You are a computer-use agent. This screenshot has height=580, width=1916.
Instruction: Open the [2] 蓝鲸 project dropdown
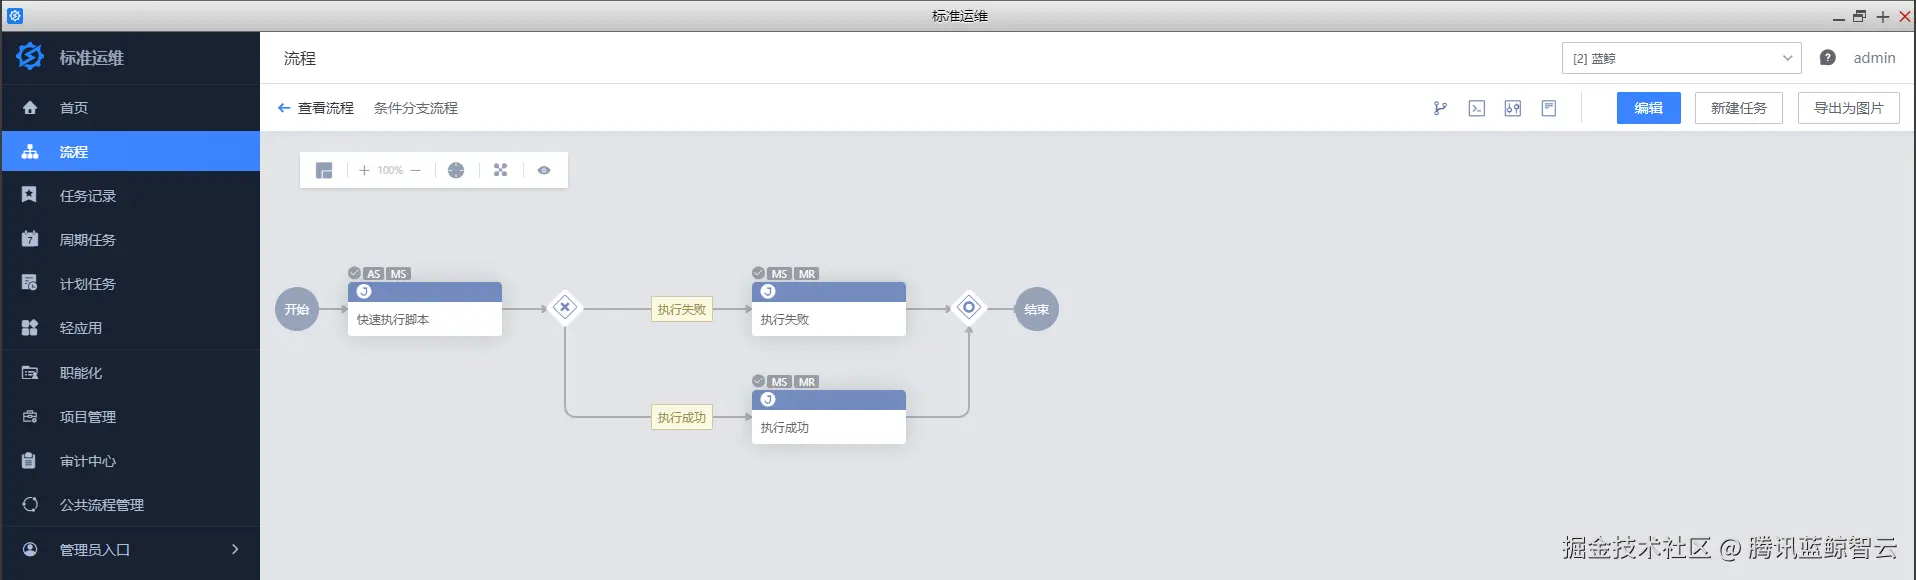point(1680,58)
